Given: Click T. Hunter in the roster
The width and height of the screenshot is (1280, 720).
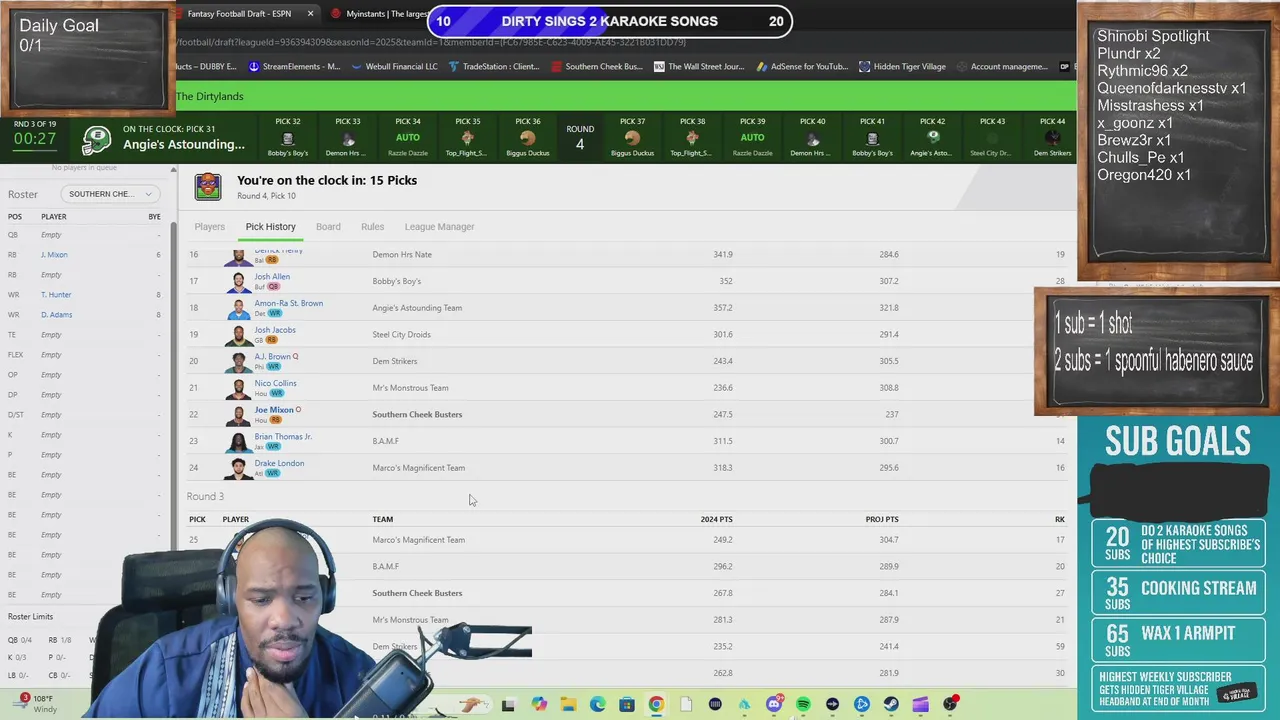Looking at the screenshot, I should pyautogui.click(x=56, y=295).
